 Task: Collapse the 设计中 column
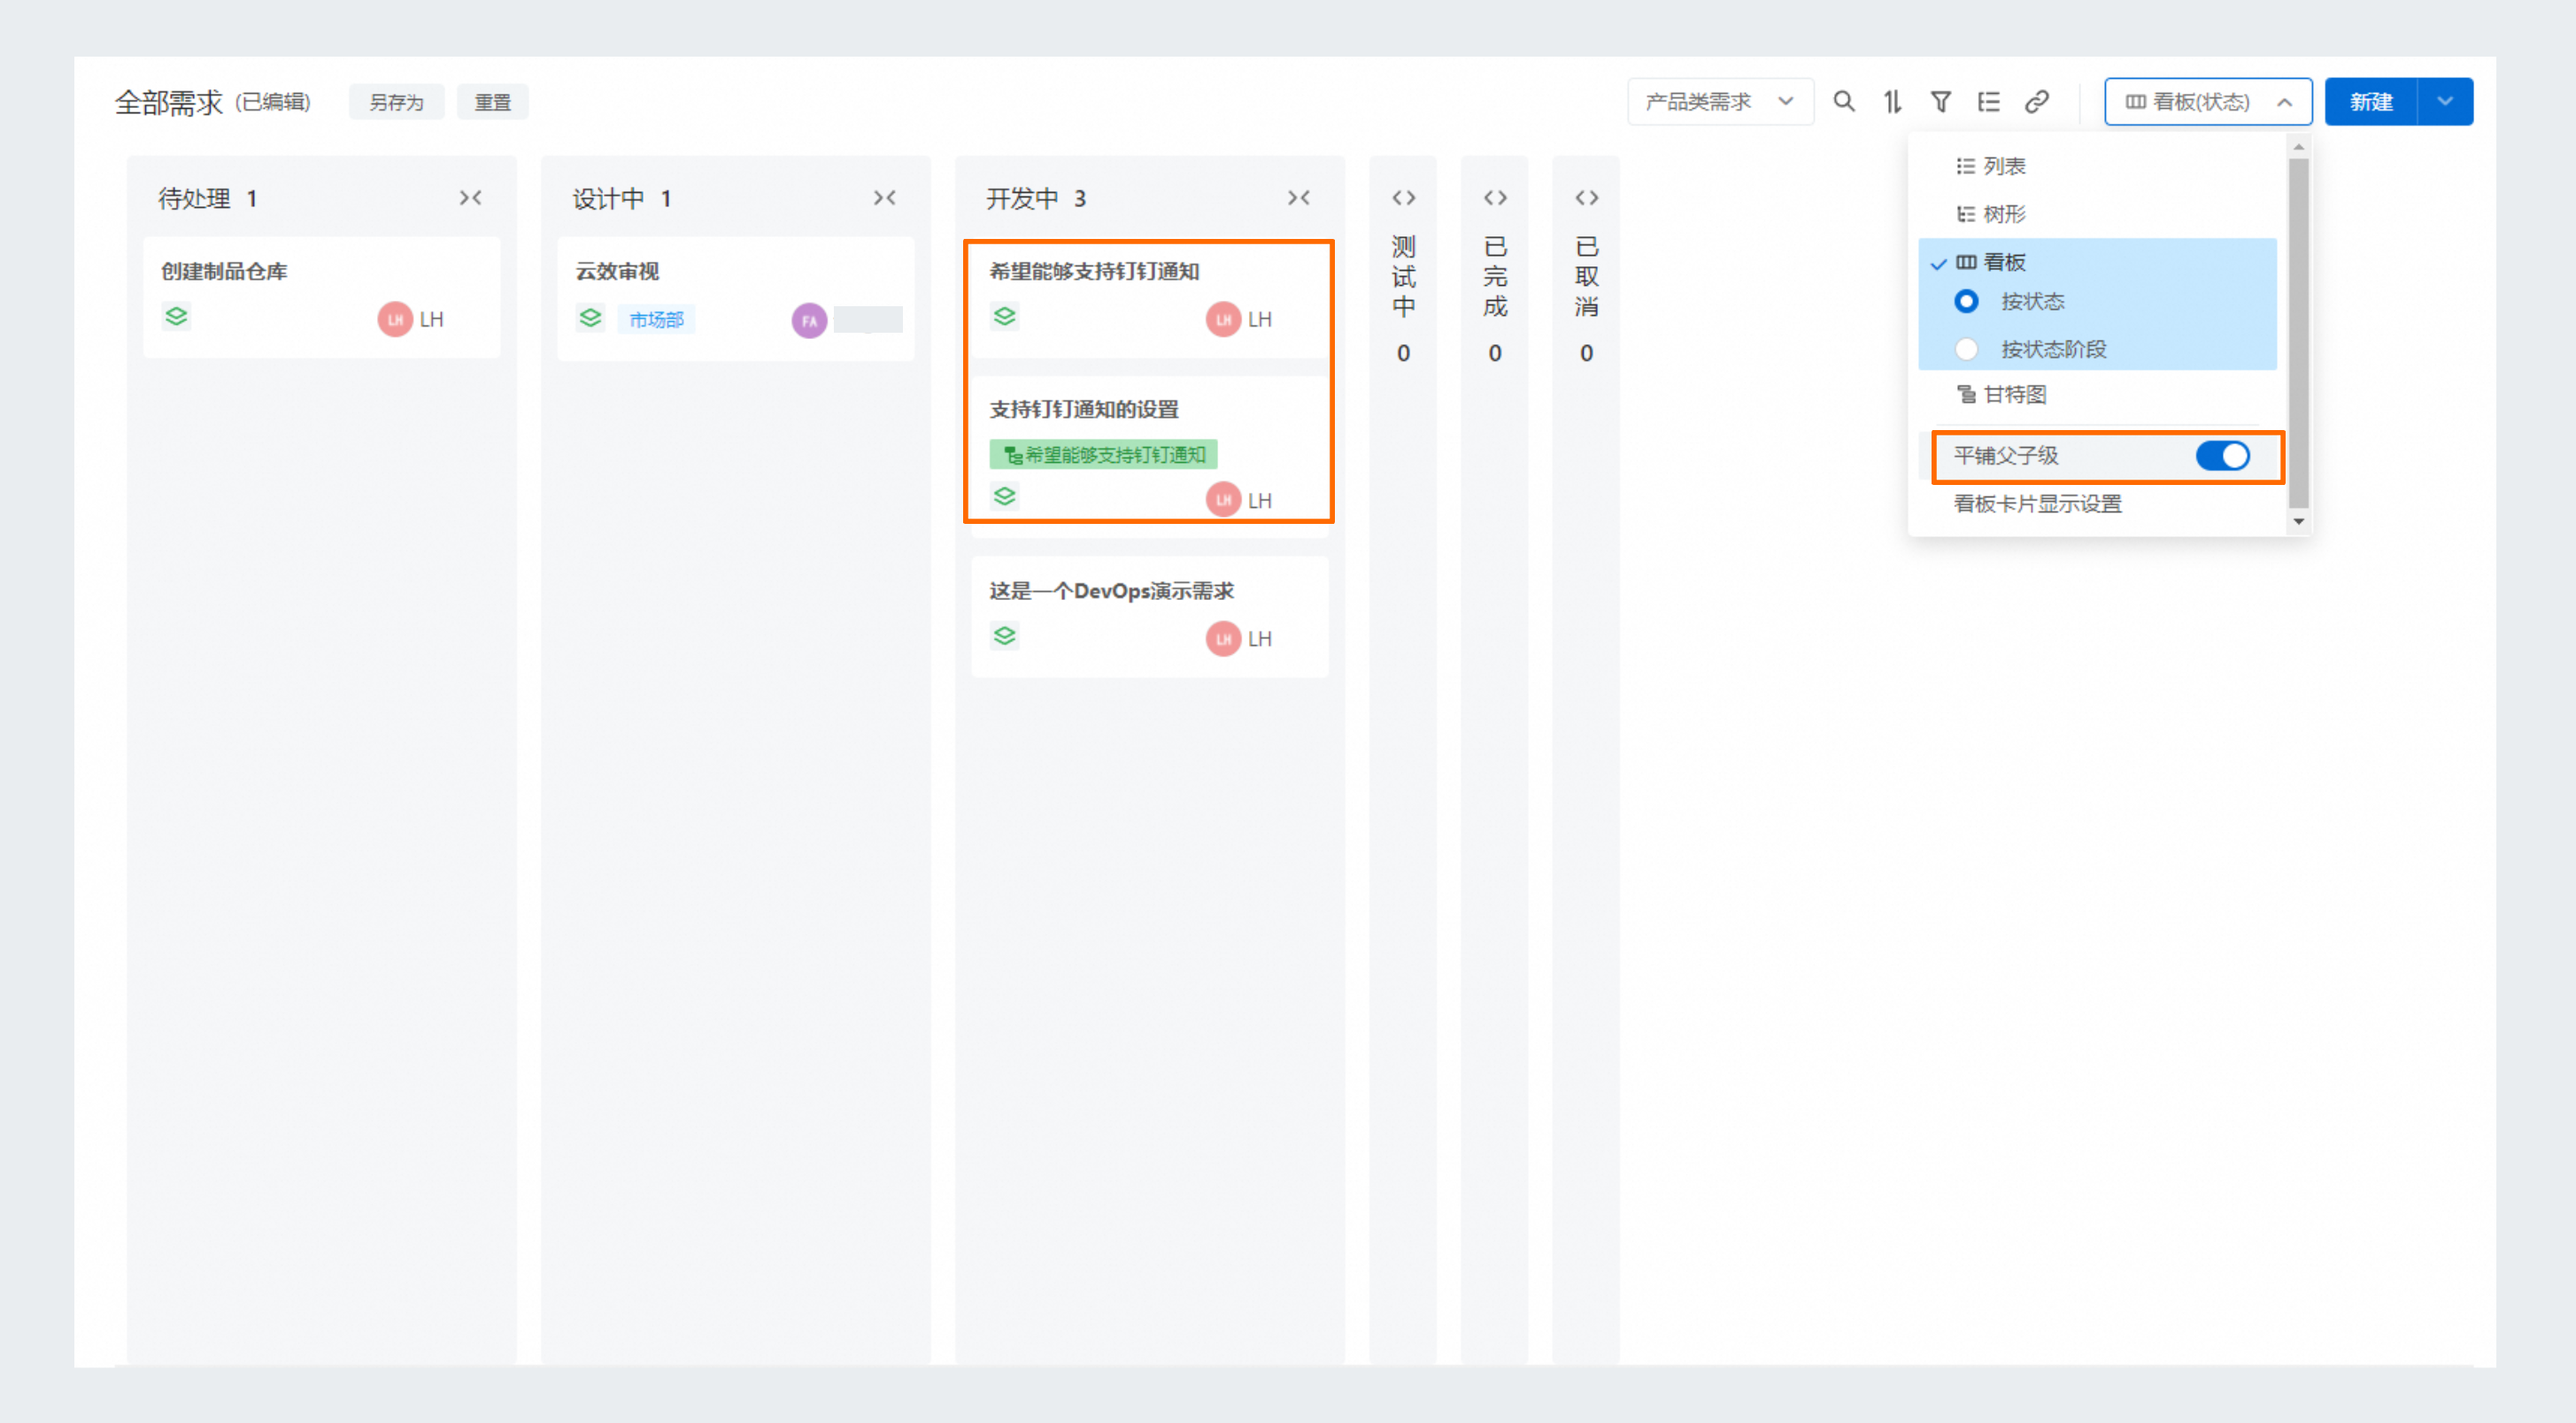pyautogui.click(x=885, y=198)
